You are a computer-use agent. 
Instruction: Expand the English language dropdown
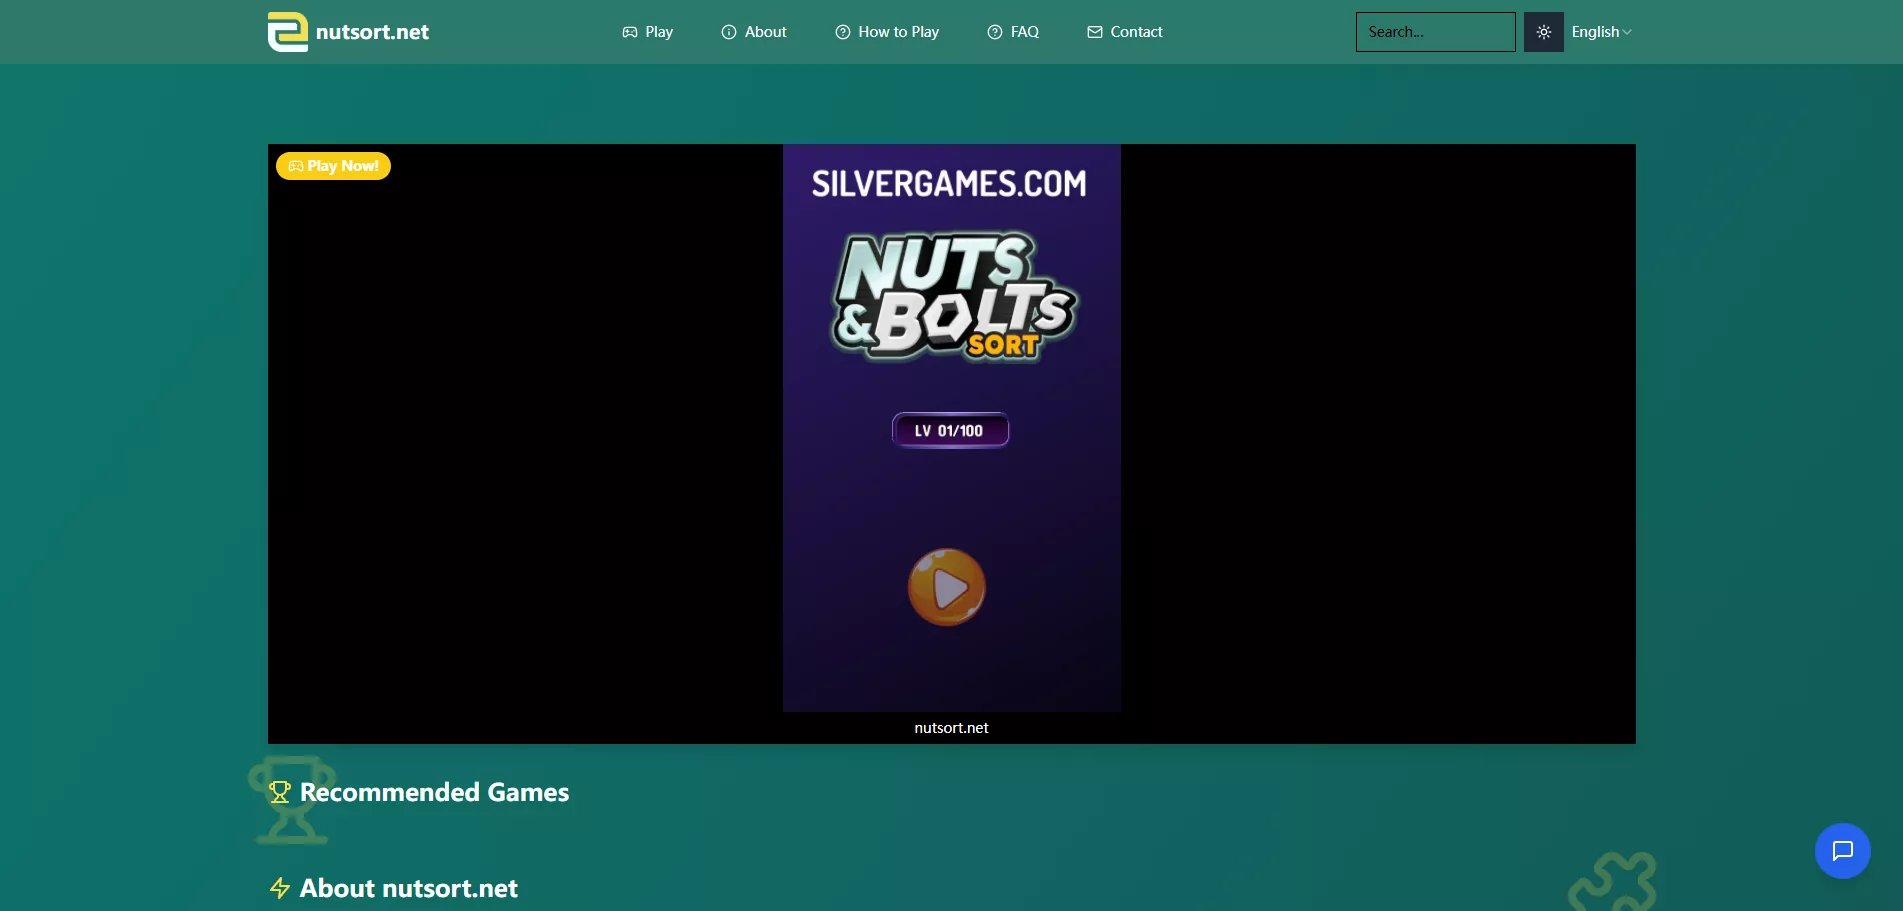(x=1601, y=32)
